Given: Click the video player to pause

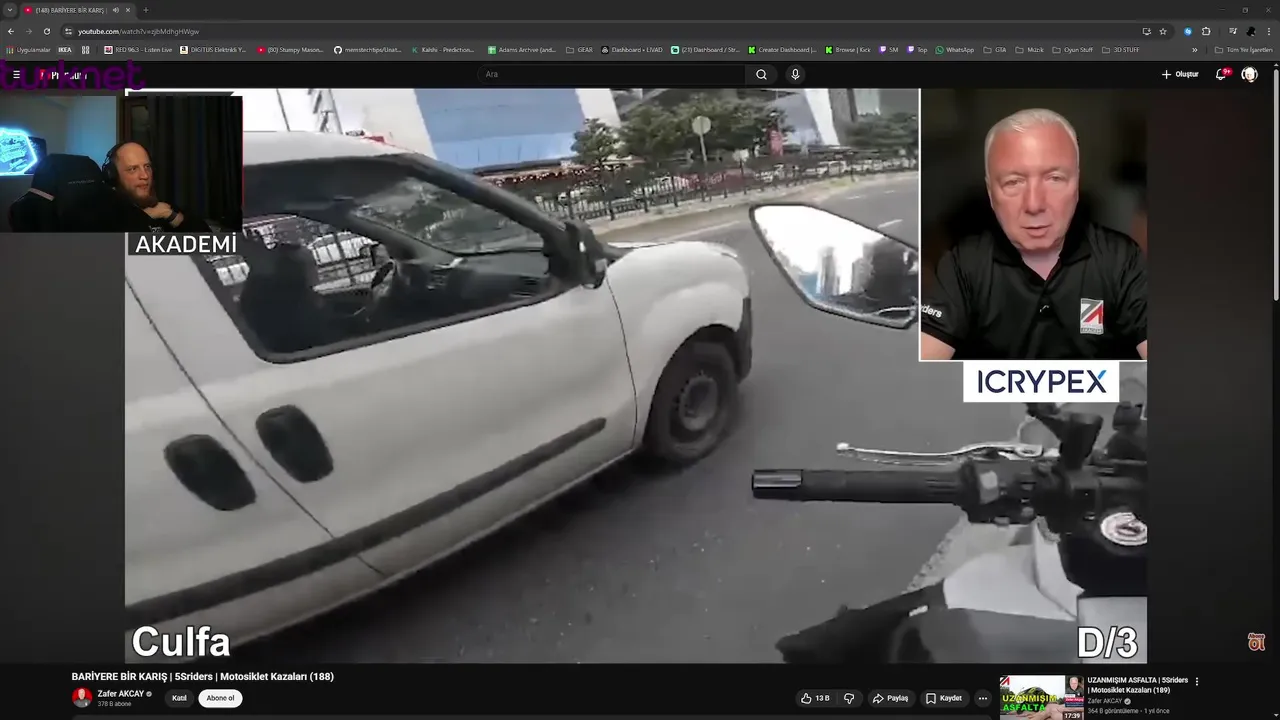Looking at the screenshot, I should [x=635, y=375].
